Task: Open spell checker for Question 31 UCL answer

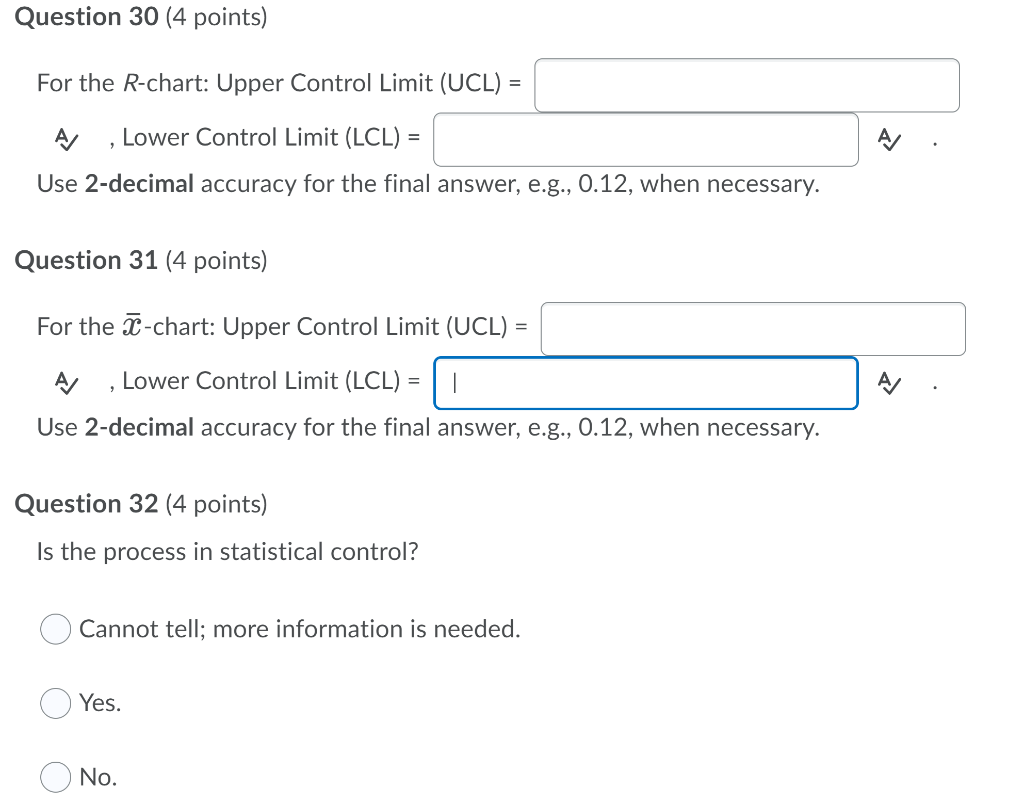Action: point(67,383)
